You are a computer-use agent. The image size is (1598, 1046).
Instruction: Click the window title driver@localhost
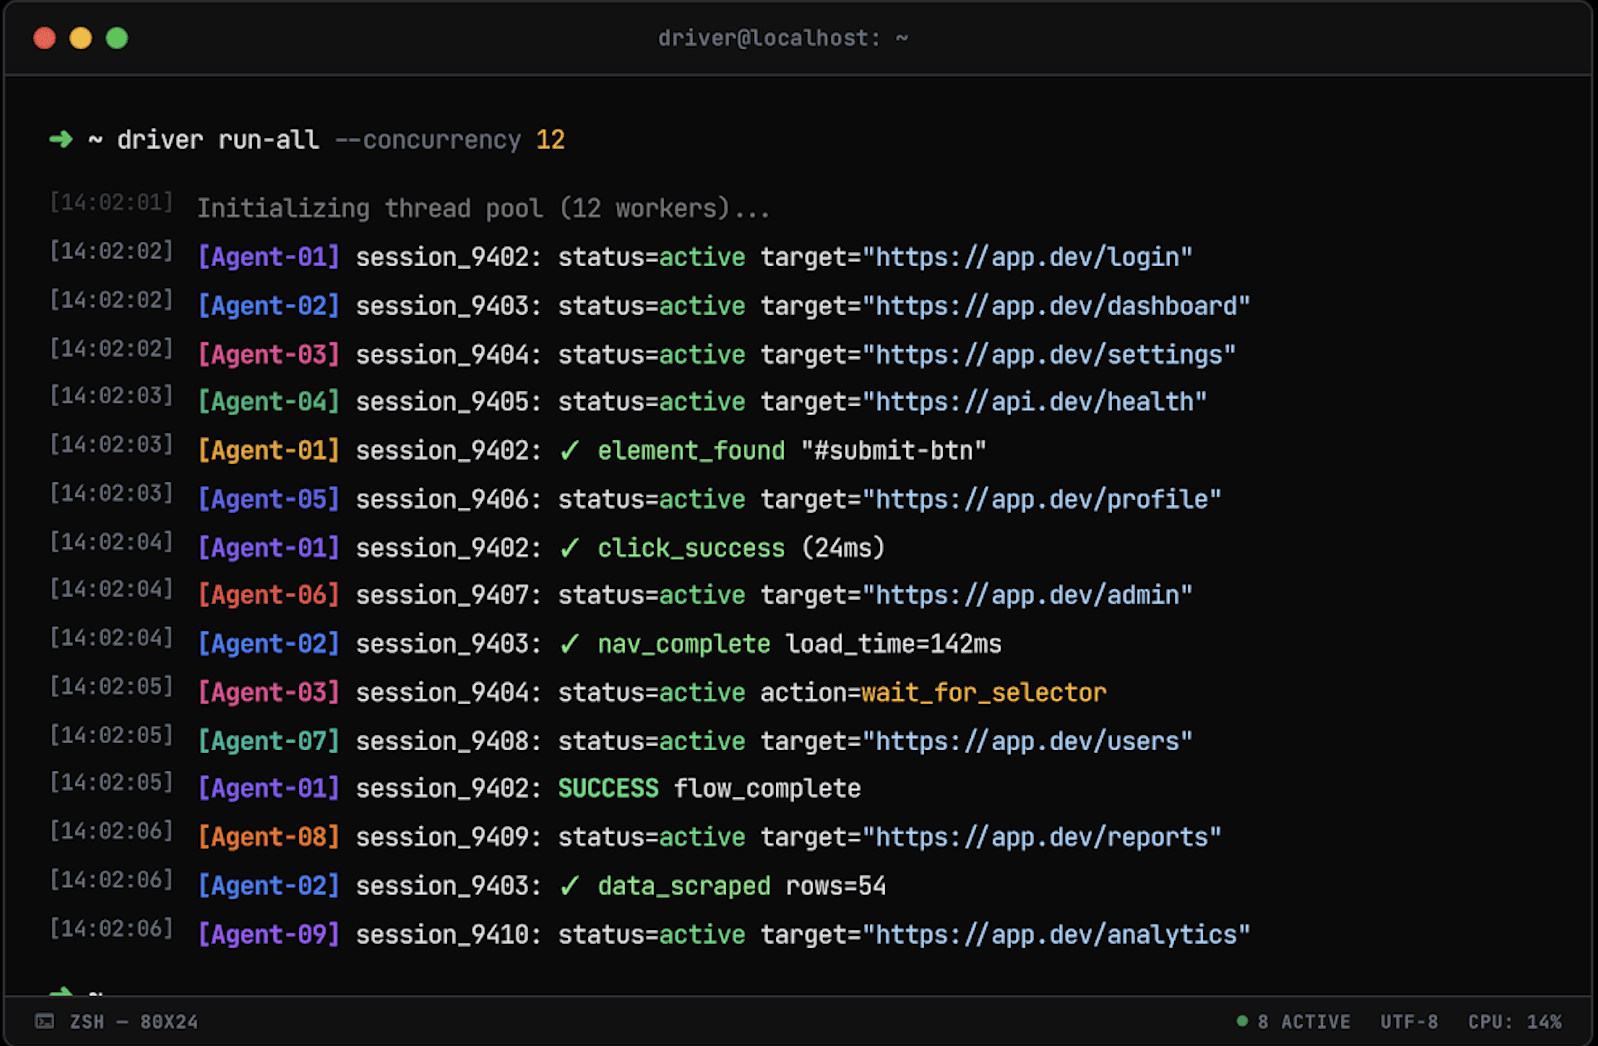click(x=783, y=38)
